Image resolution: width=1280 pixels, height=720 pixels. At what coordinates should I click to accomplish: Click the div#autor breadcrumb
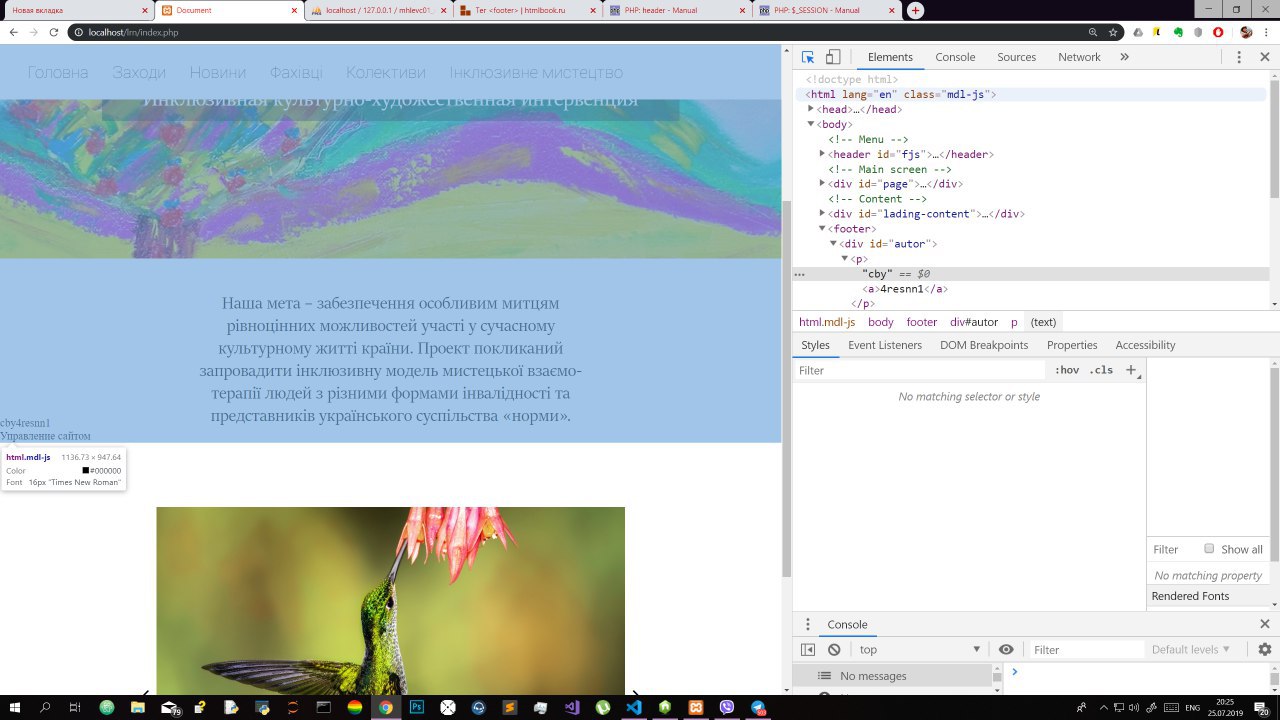[974, 322]
